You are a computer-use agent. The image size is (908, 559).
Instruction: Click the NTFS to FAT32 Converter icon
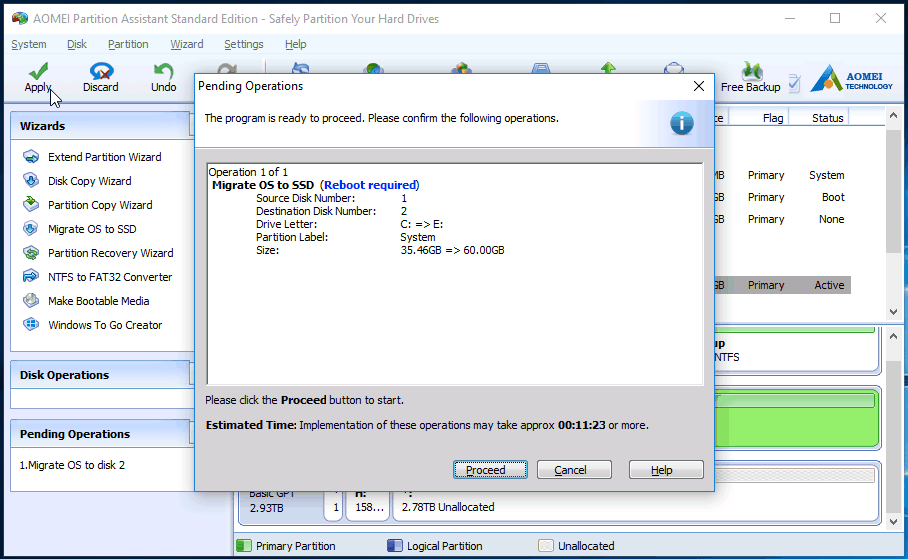click(x=31, y=277)
